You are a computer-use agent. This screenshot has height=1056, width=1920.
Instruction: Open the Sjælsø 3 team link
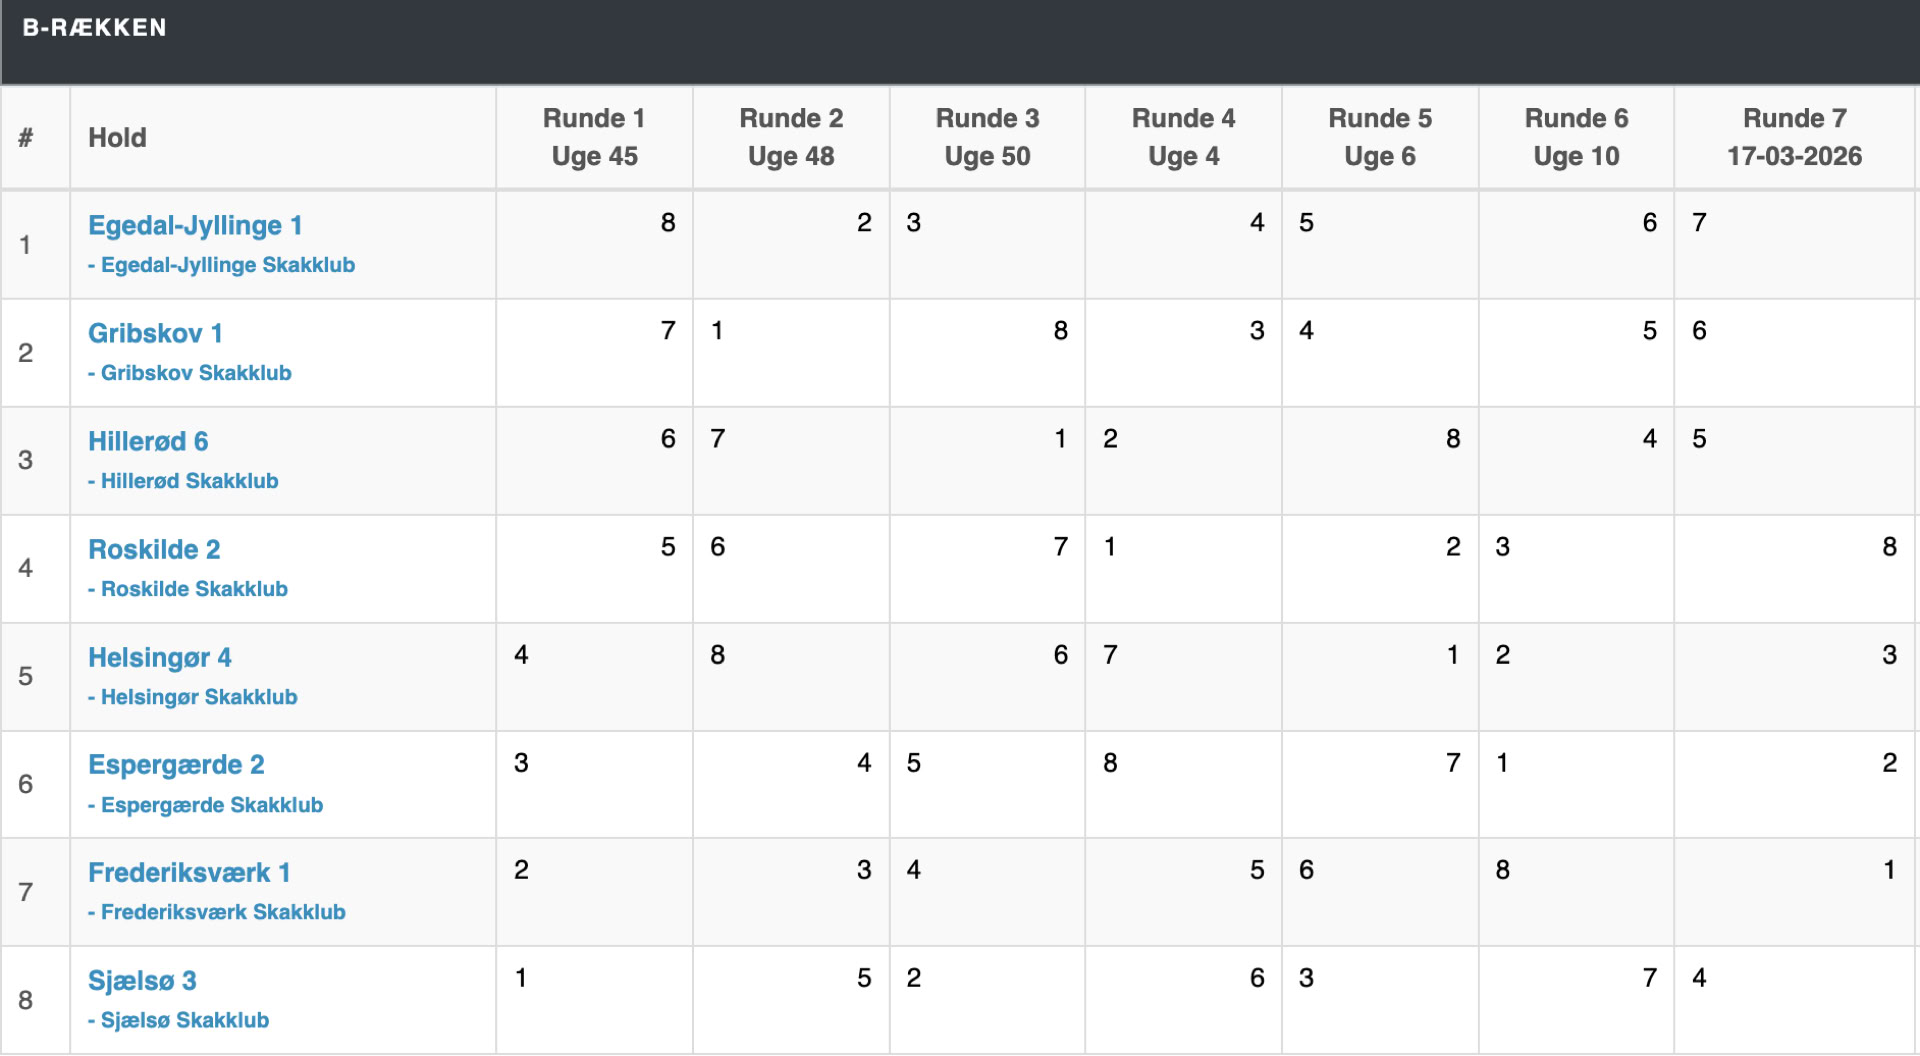click(x=142, y=981)
